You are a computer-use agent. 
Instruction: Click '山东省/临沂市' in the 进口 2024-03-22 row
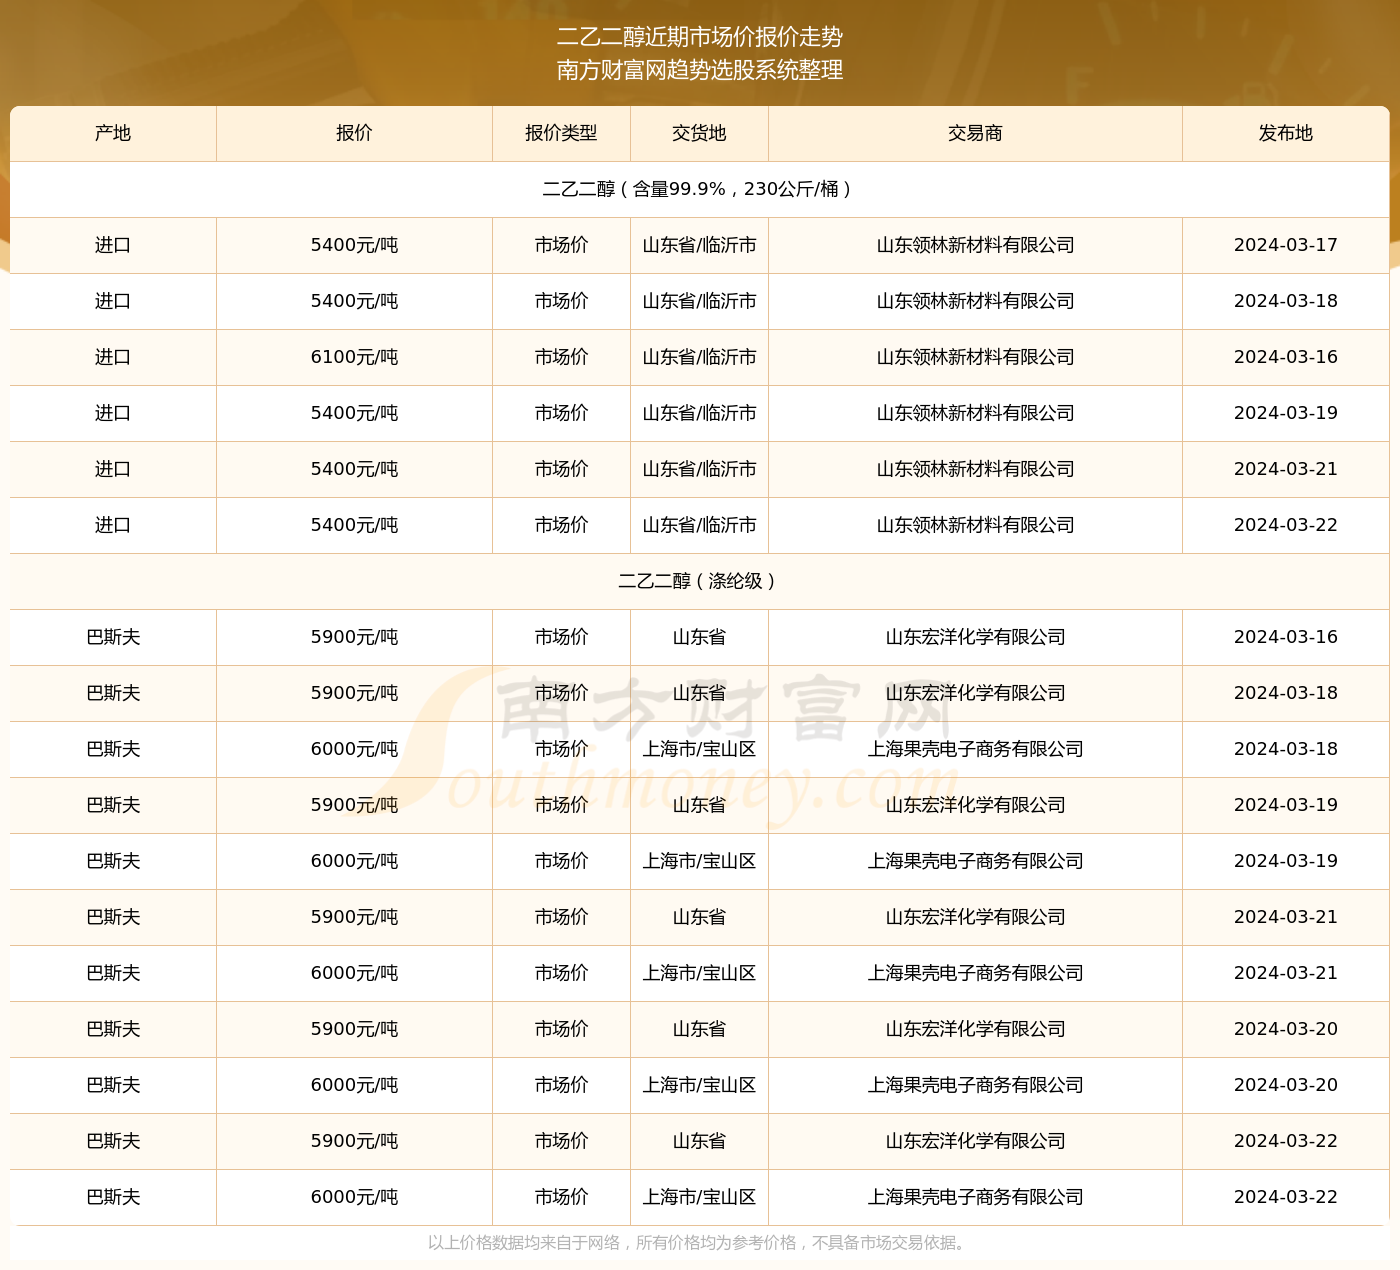pyautogui.click(x=699, y=525)
